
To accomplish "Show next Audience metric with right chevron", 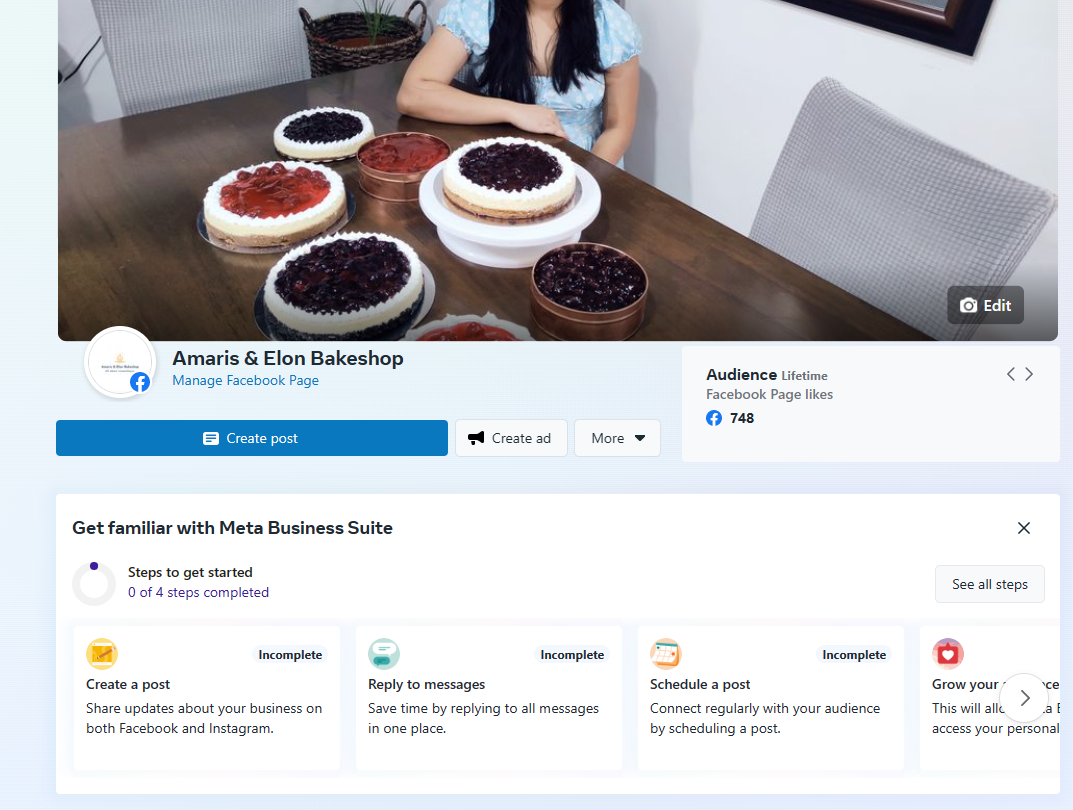I will pyautogui.click(x=1029, y=374).
